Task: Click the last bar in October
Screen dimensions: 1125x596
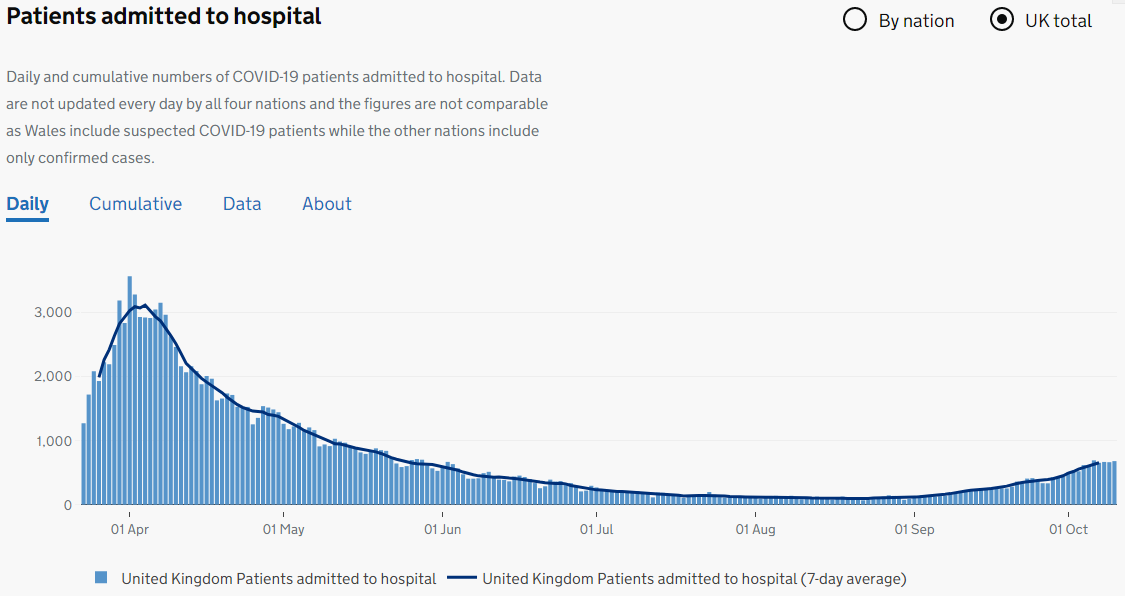Action: click(1114, 483)
